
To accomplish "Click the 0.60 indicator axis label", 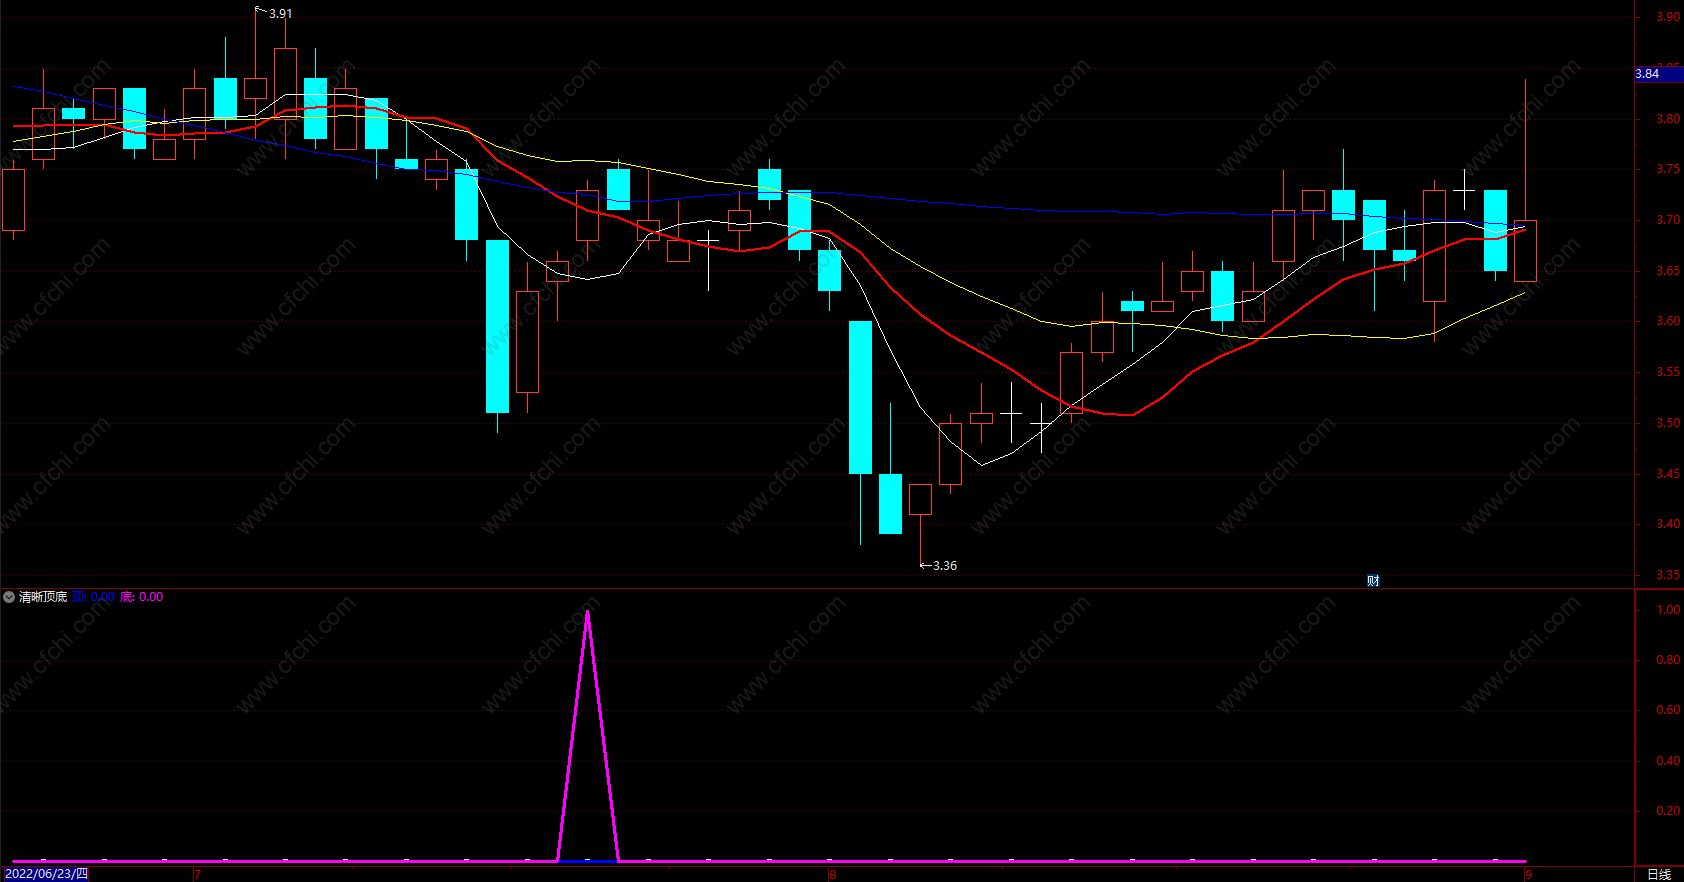I will point(1668,710).
